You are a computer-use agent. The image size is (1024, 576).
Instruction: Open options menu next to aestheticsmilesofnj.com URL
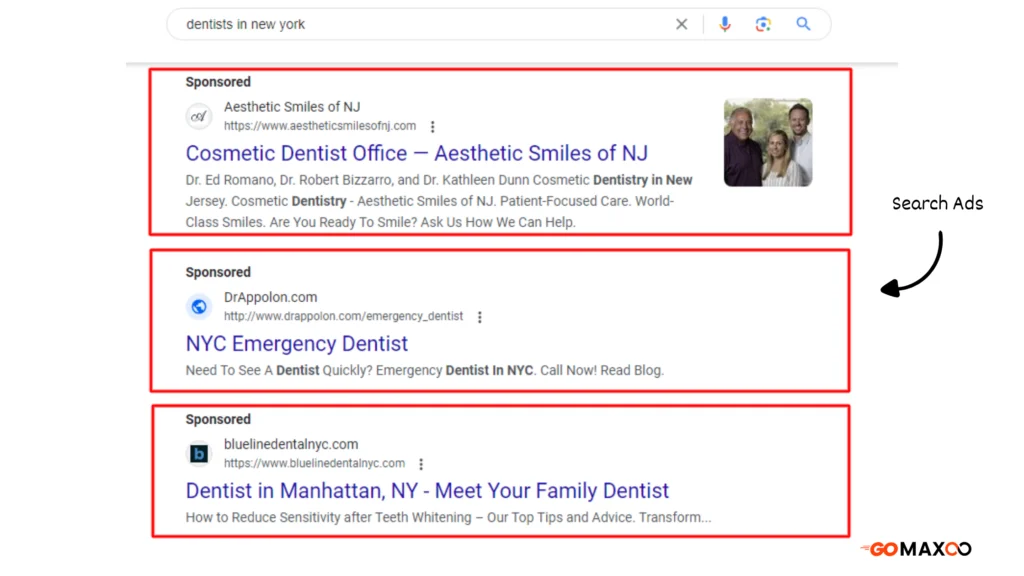click(x=432, y=127)
